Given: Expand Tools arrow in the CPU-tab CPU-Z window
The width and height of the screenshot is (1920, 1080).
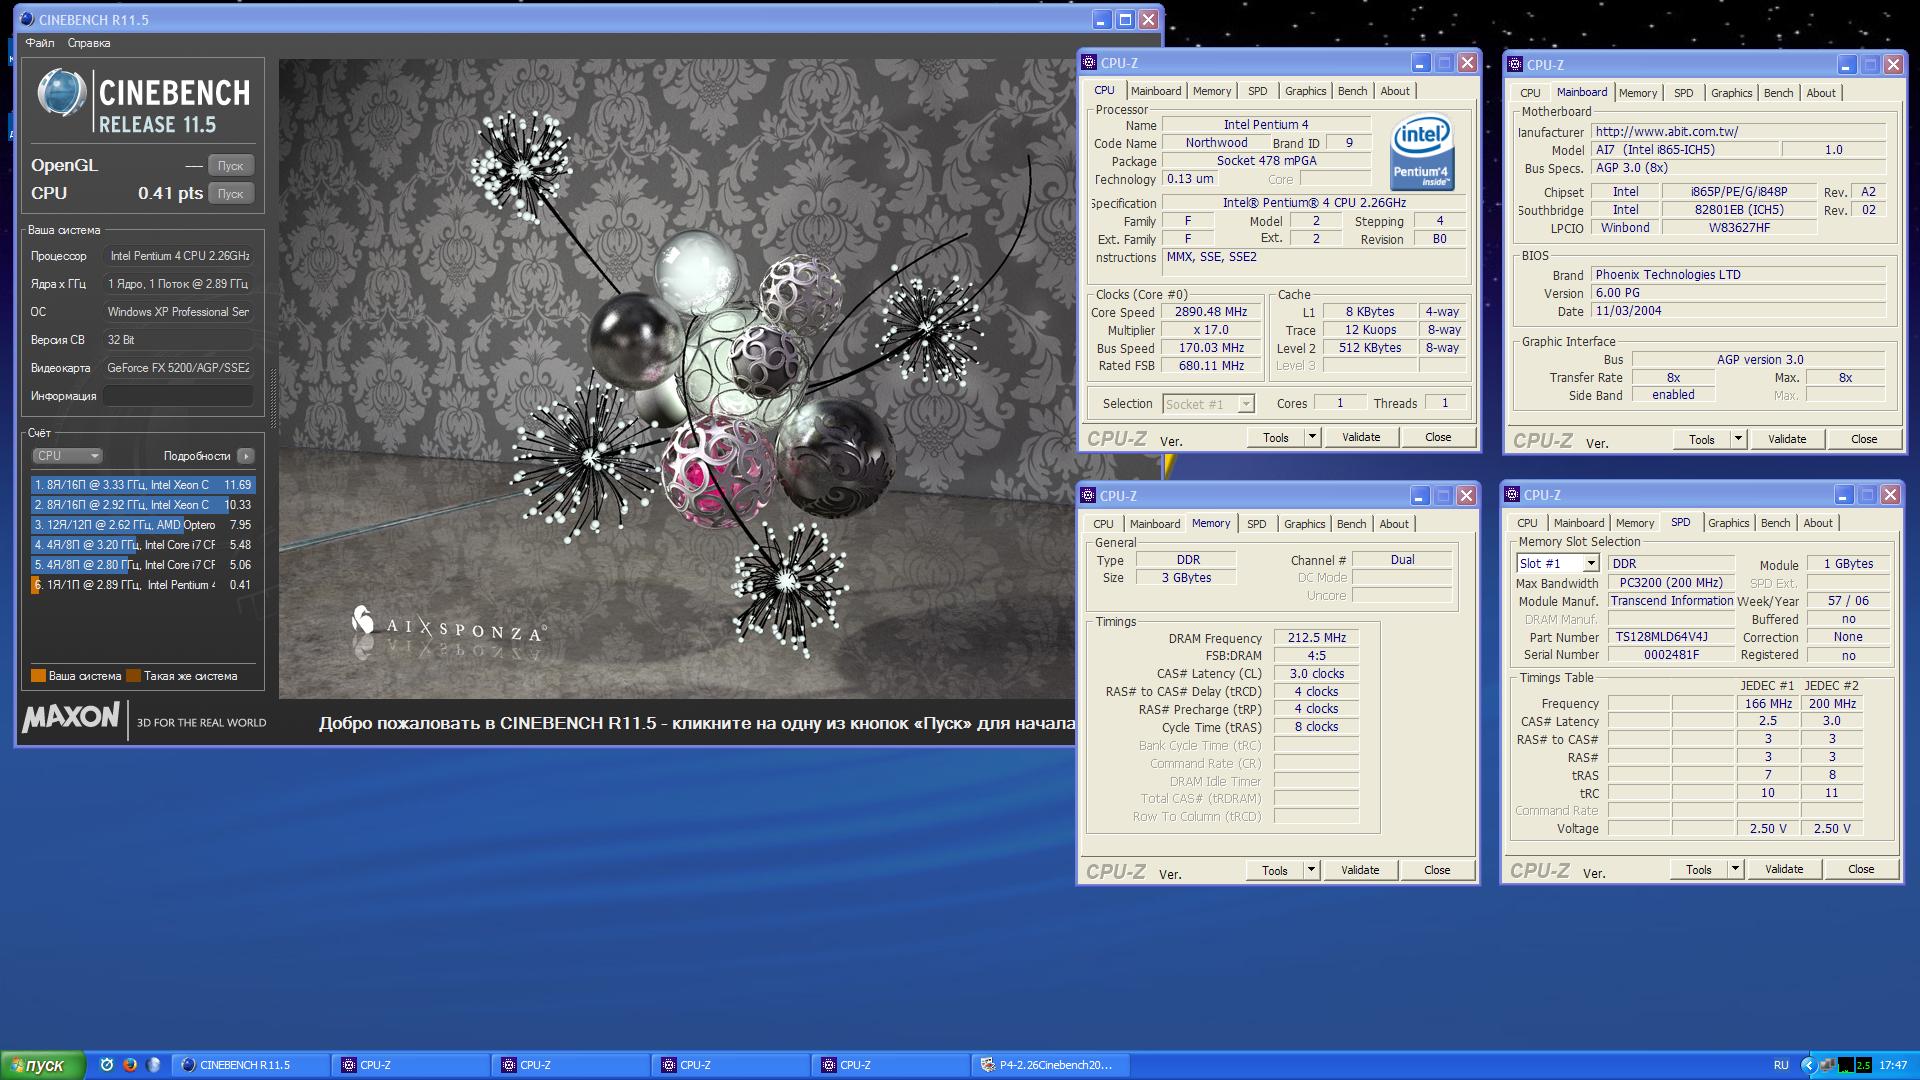Looking at the screenshot, I should pos(1313,437).
